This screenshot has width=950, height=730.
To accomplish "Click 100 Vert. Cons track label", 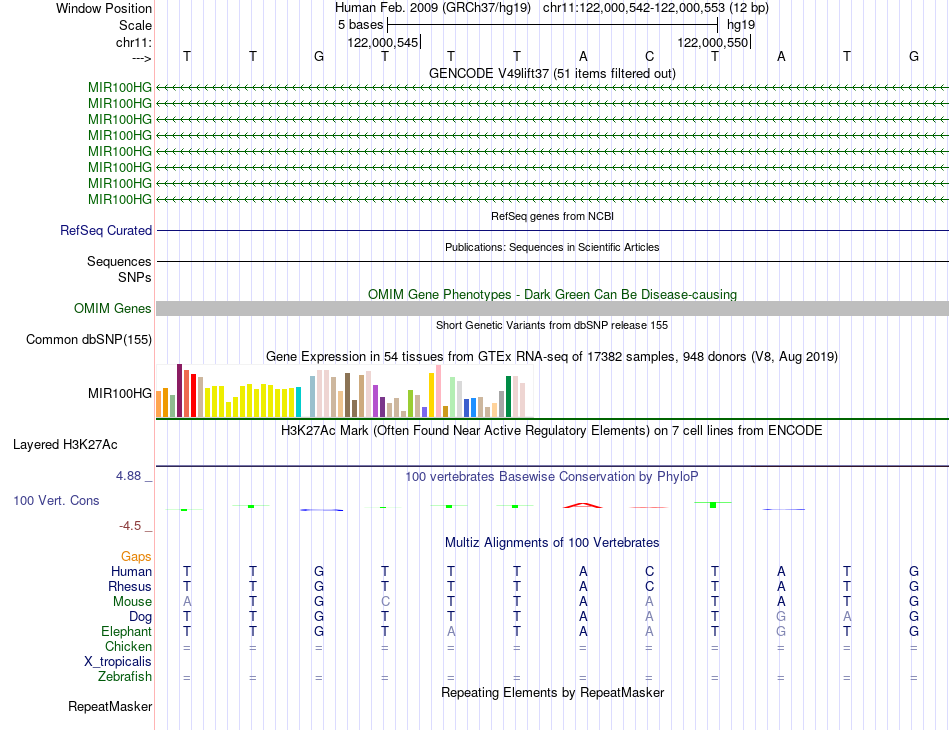I will click(56, 500).
